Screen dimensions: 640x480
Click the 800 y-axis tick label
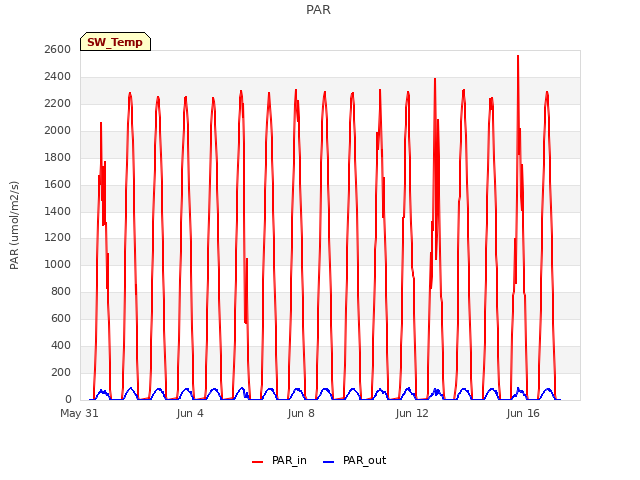coord(61,291)
